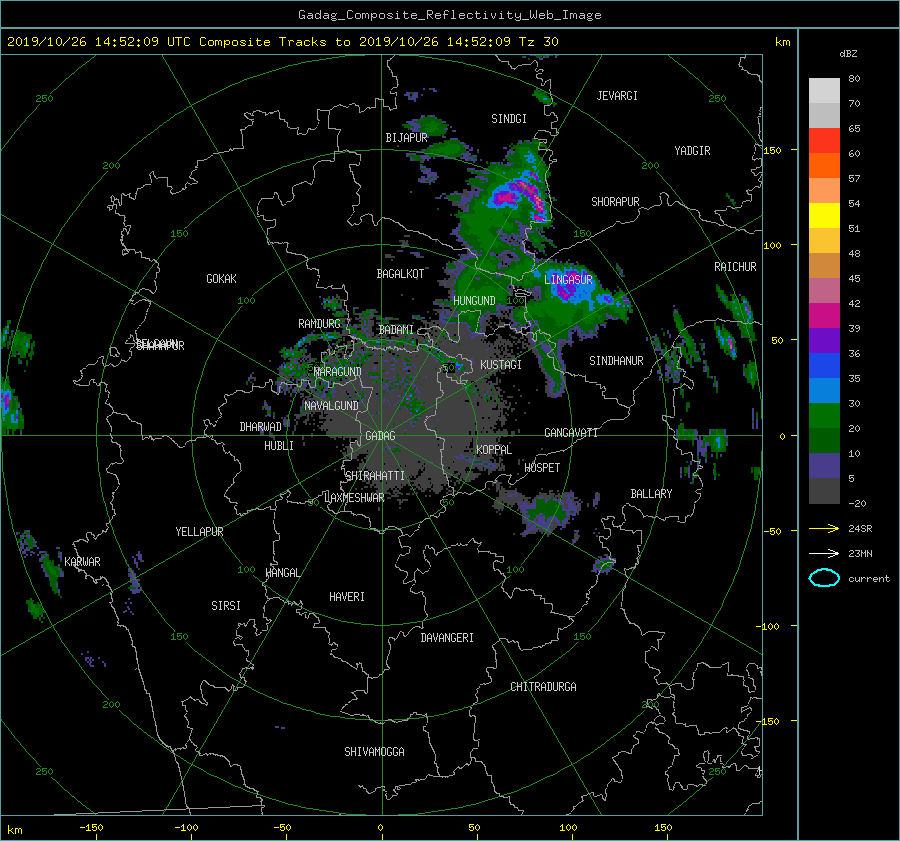Click the NAVALGUND city label

point(331,406)
